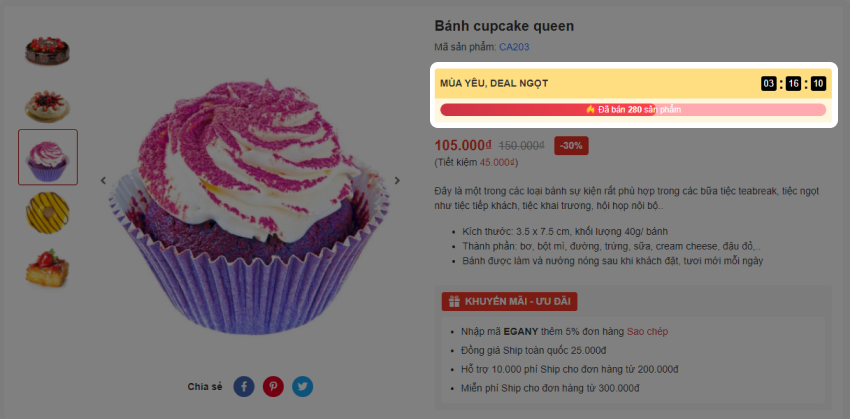Go to next product image arrow
The width and height of the screenshot is (850, 420).
[x=397, y=181]
